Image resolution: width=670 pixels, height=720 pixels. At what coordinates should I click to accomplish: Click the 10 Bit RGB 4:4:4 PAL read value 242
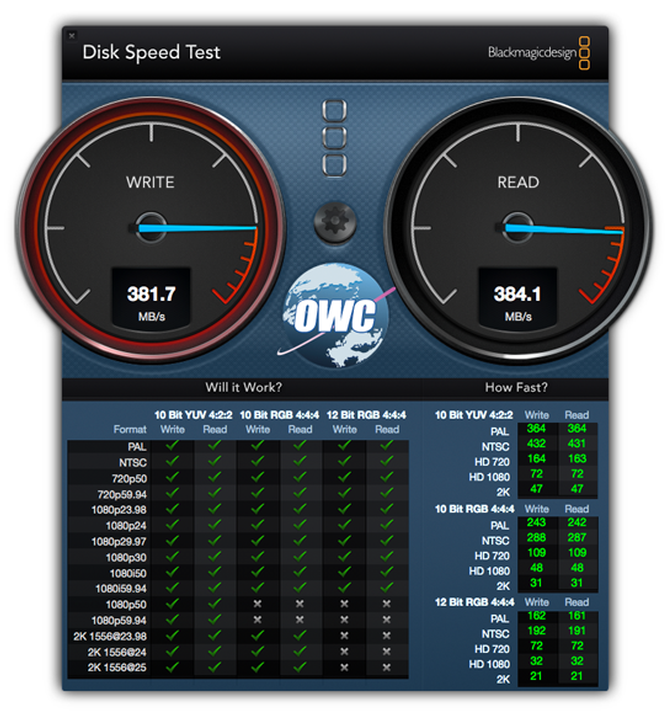tap(576, 524)
